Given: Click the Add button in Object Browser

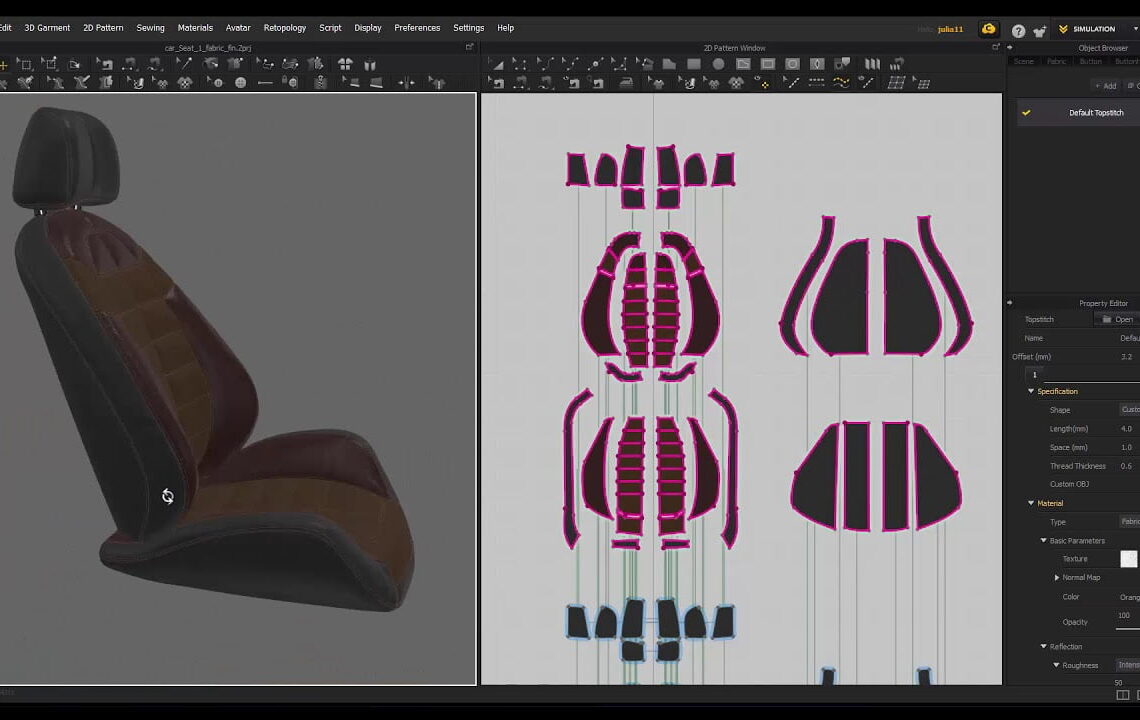Looking at the screenshot, I should (1106, 85).
